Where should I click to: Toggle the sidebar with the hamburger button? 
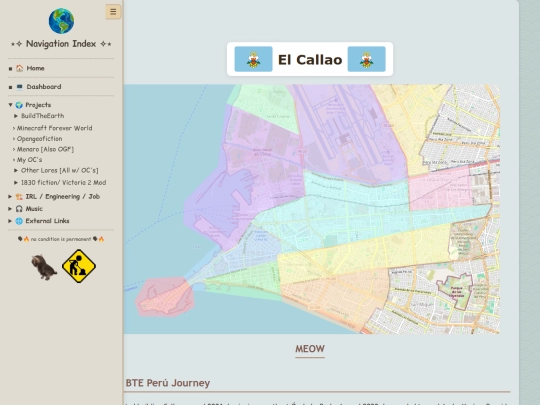(113, 12)
